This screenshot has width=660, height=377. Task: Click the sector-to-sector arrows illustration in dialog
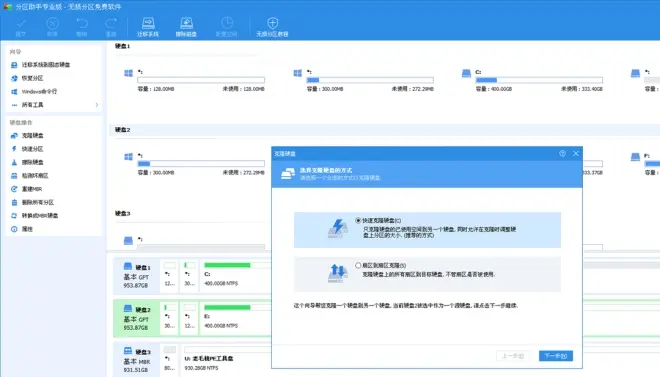tap(338, 273)
